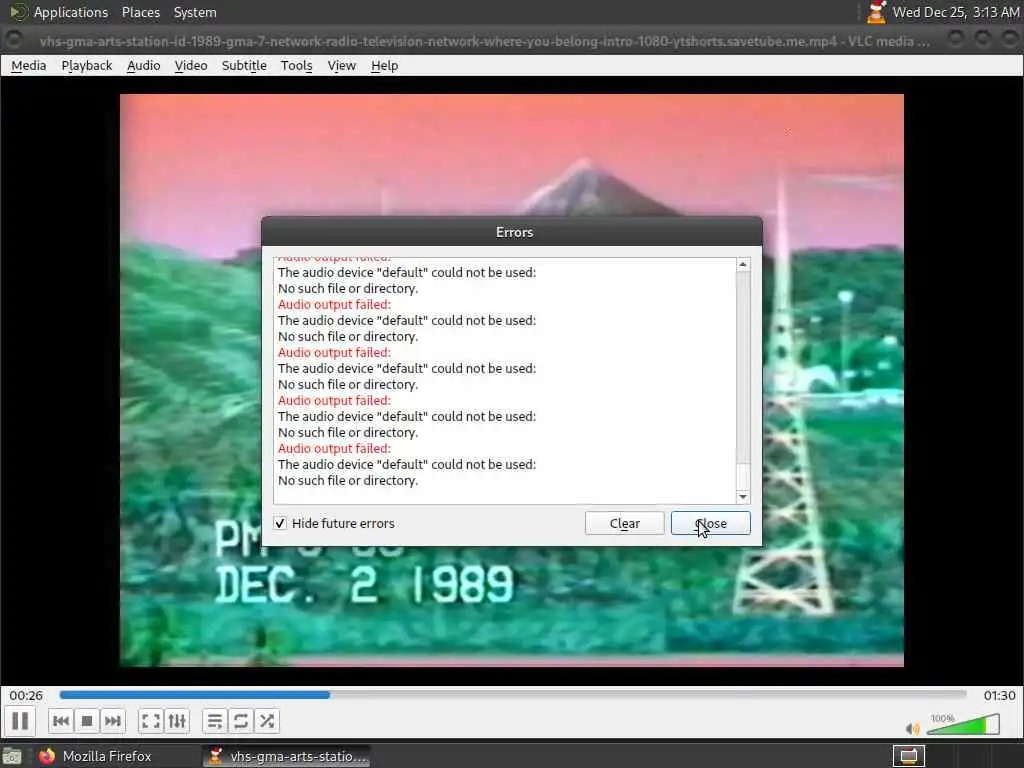Uncheck Hide future errors checkbox
1024x768 pixels.
coord(280,523)
